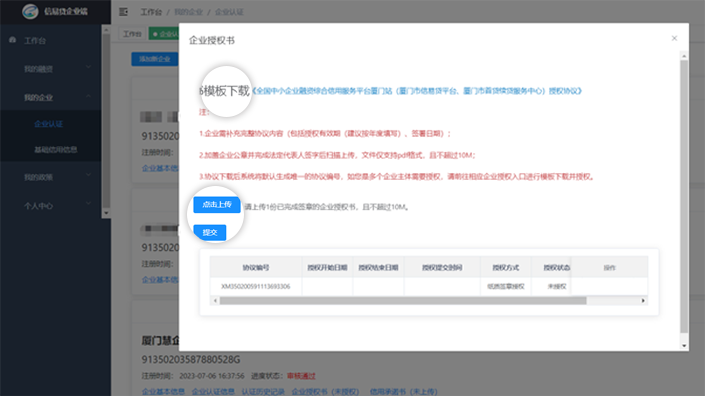Click the table horizontal scrollbar thumb
The height and width of the screenshot is (396, 705).
403,301
